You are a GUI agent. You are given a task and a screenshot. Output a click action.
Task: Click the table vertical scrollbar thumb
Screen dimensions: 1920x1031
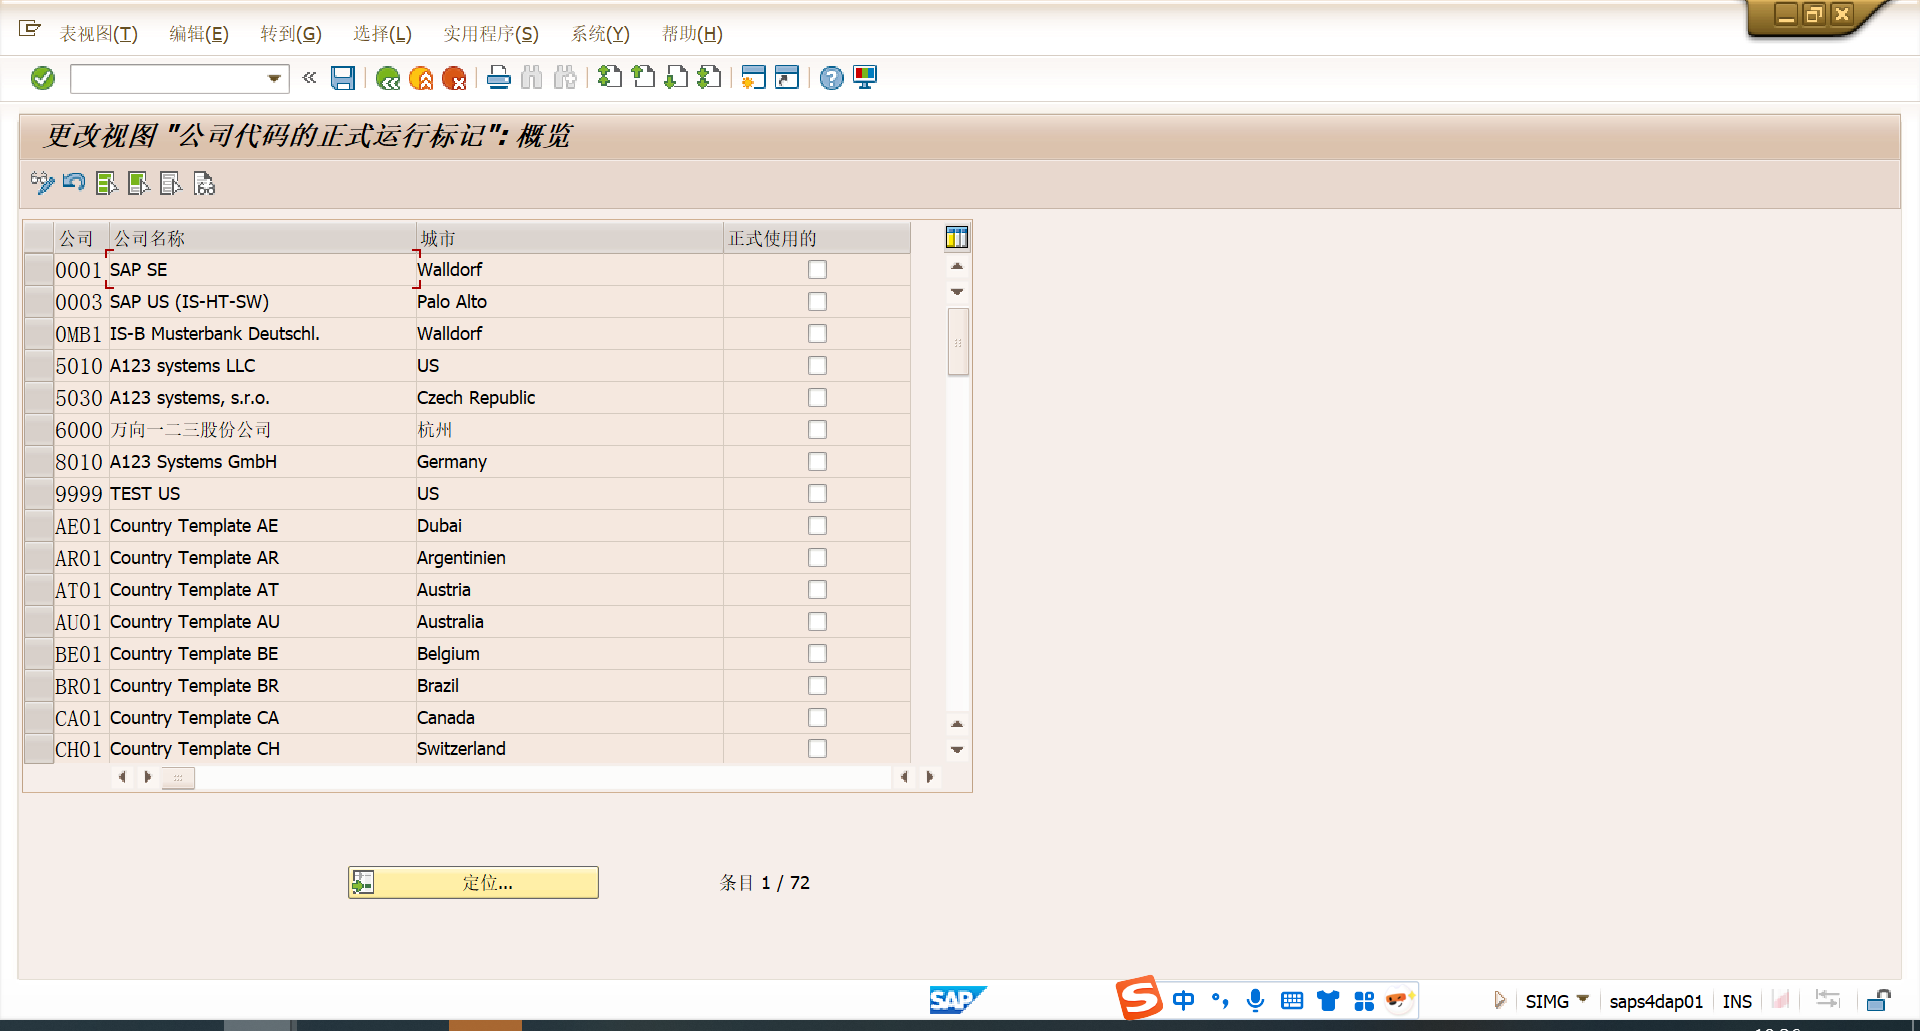click(957, 342)
